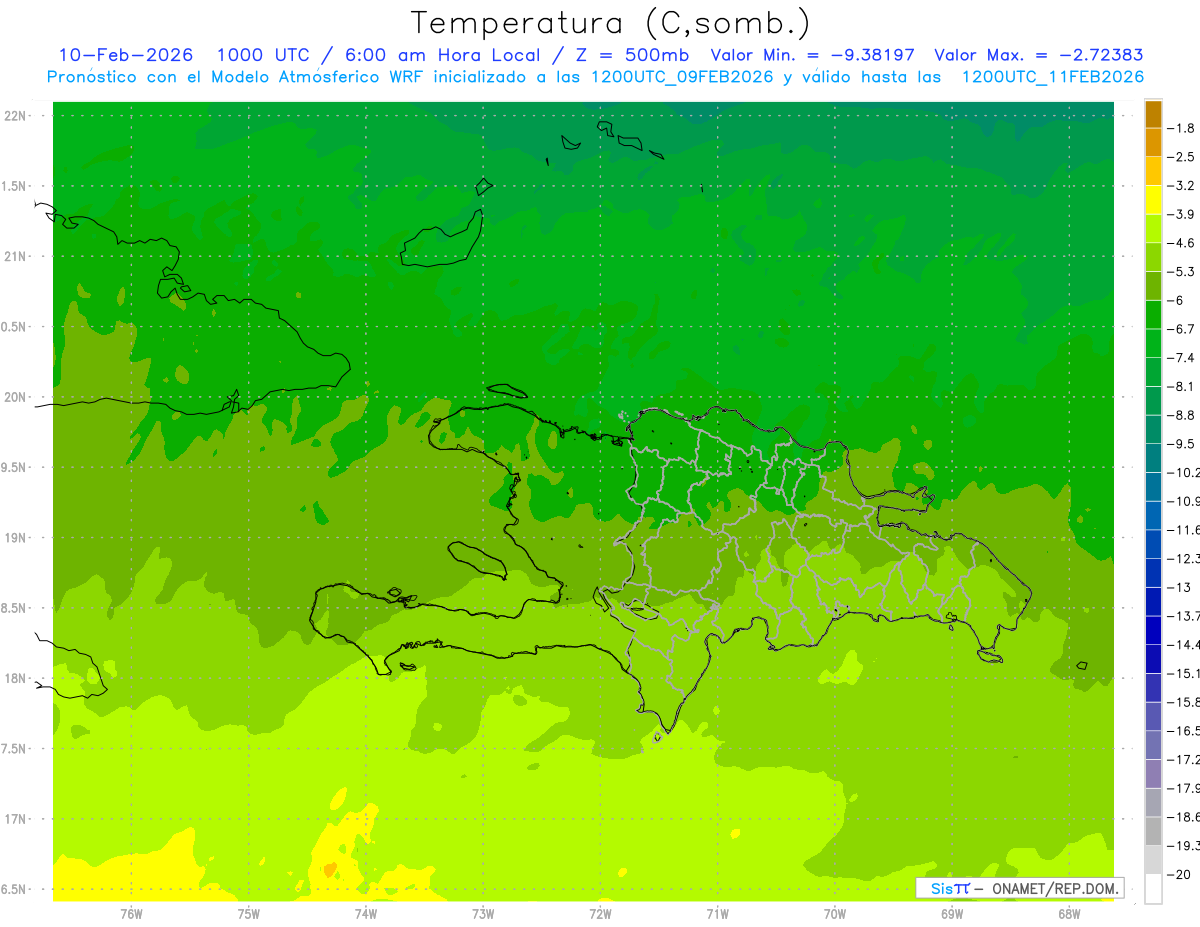Pick the dark blue swatch between -13.7 and -14.4
Image resolution: width=1200 pixels, height=927 pixels.
click(1153, 630)
